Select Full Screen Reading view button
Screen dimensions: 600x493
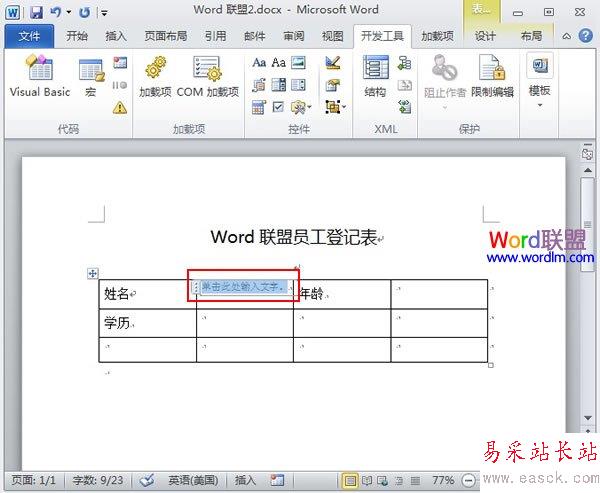pyautogui.click(x=367, y=480)
